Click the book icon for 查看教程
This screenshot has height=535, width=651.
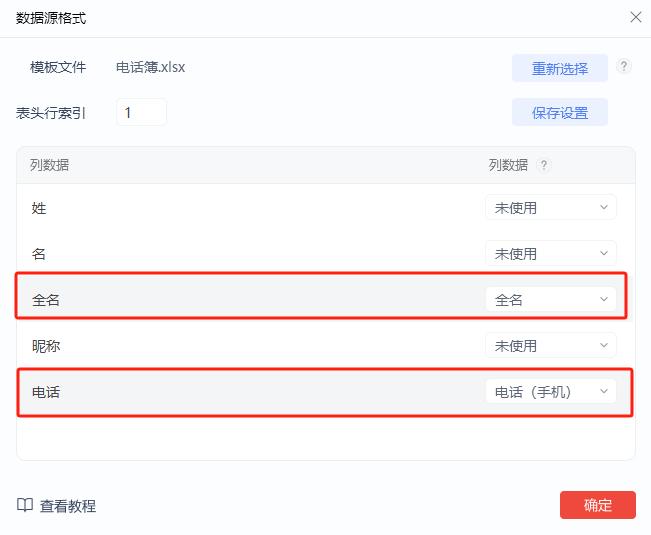tap(25, 506)
